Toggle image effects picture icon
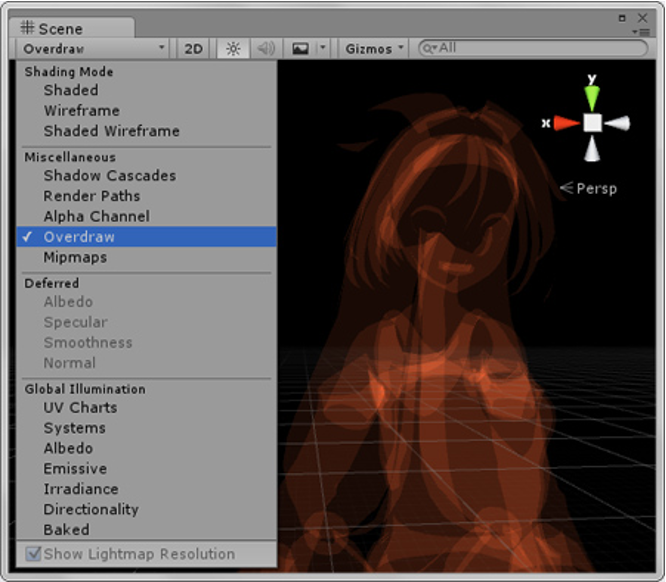Image resolution: width=666 pixels, height=582 pixels. point(300,49)
